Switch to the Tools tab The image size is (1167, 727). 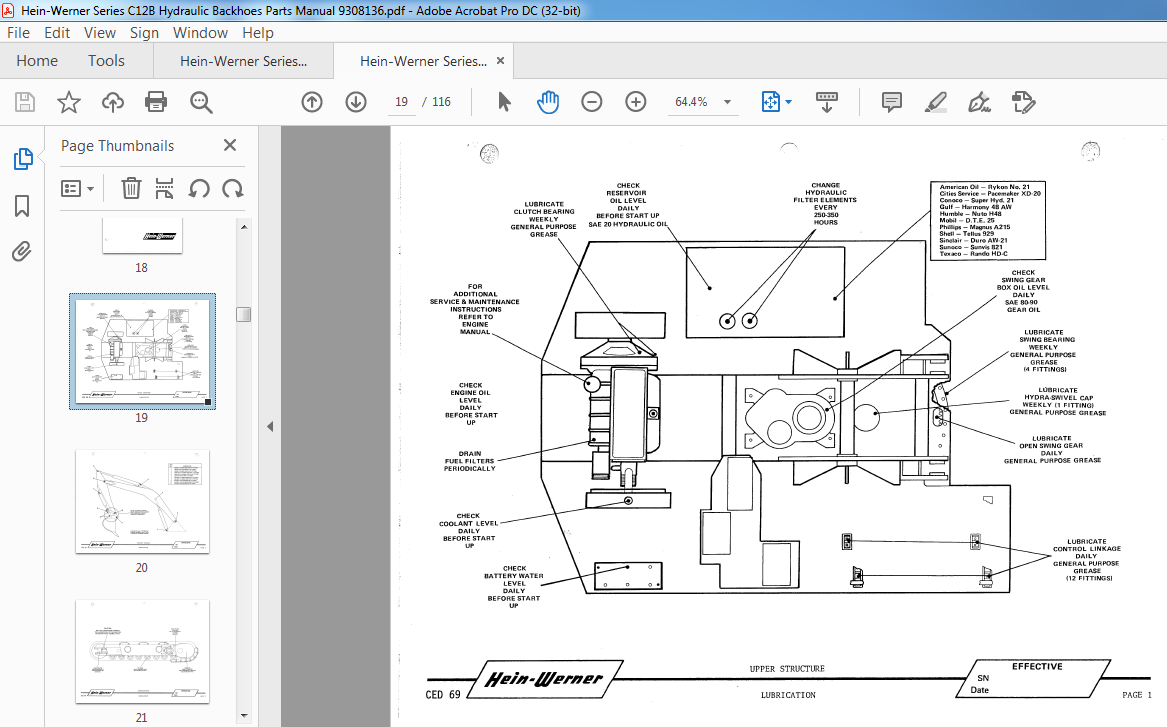click(x=106, y=61)
